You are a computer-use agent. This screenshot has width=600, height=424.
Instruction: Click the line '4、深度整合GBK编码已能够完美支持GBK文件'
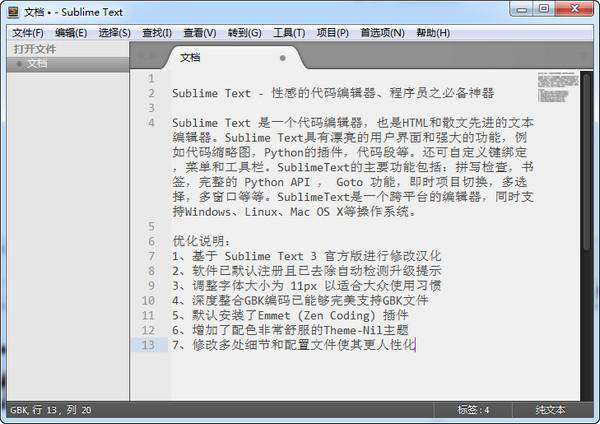tap(300, 300)
